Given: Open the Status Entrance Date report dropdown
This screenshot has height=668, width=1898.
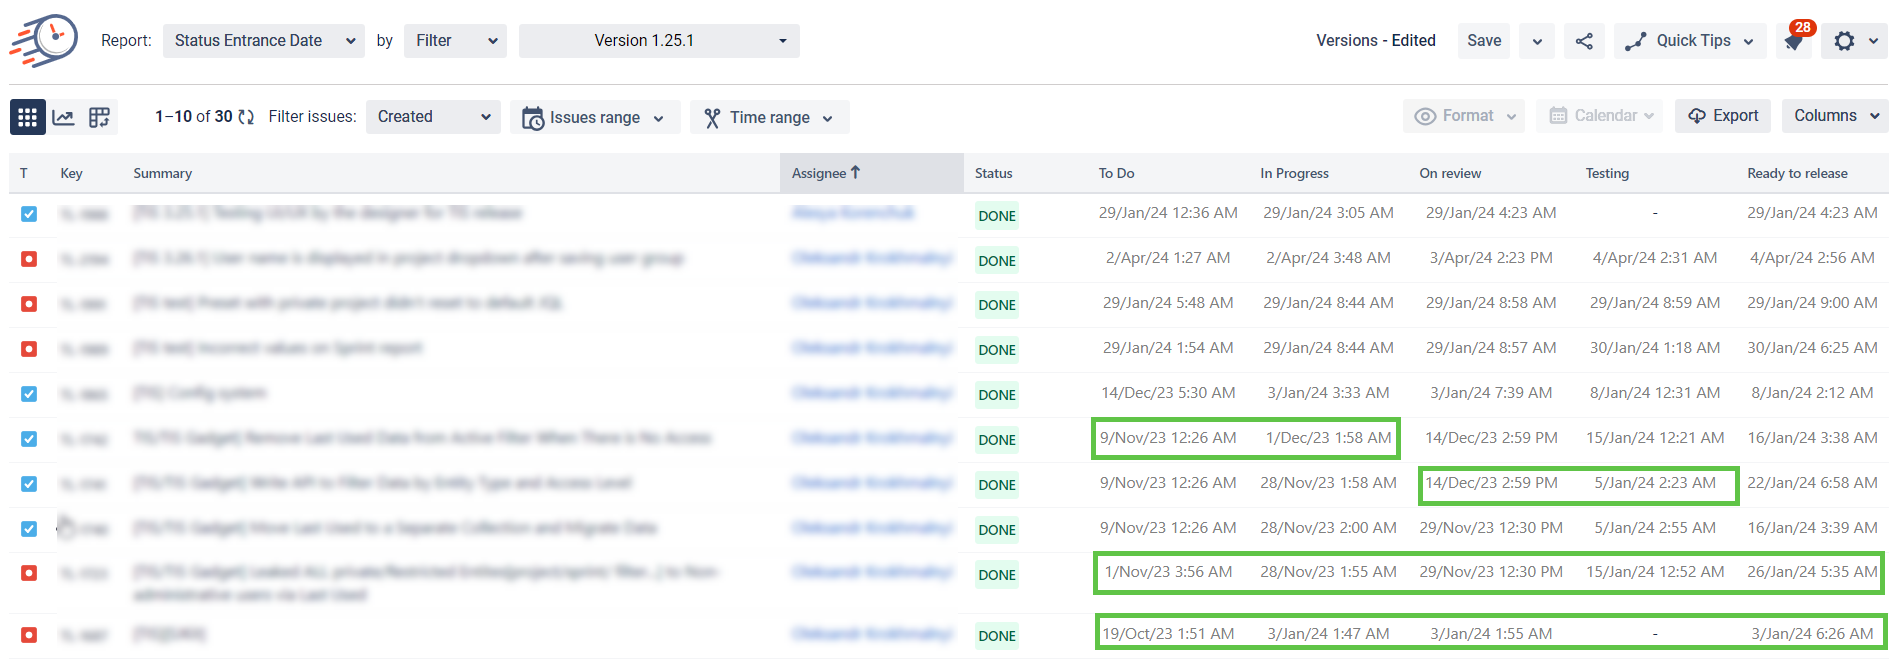Looking at the screenshot, I should 263,41.
